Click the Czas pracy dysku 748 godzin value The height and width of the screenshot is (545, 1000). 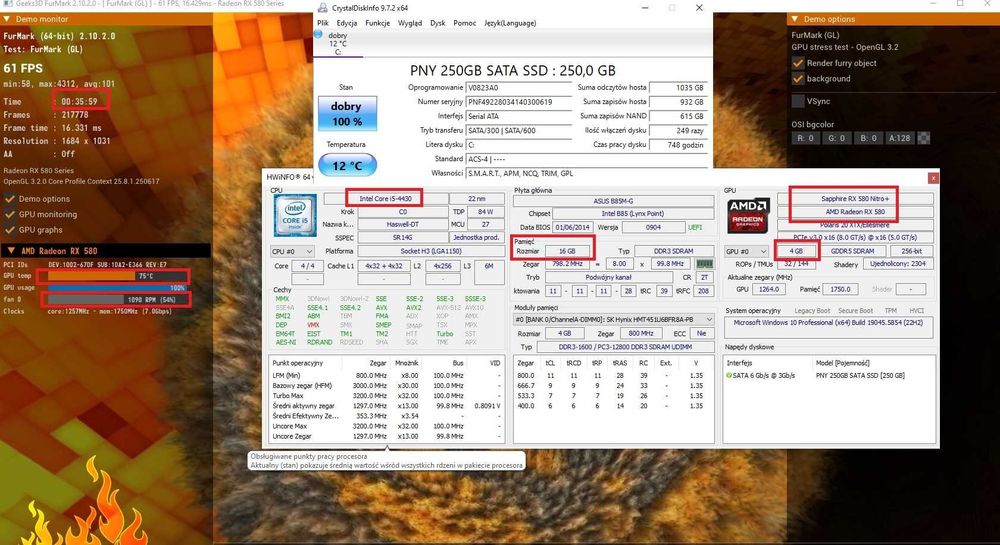coord(678,145)
